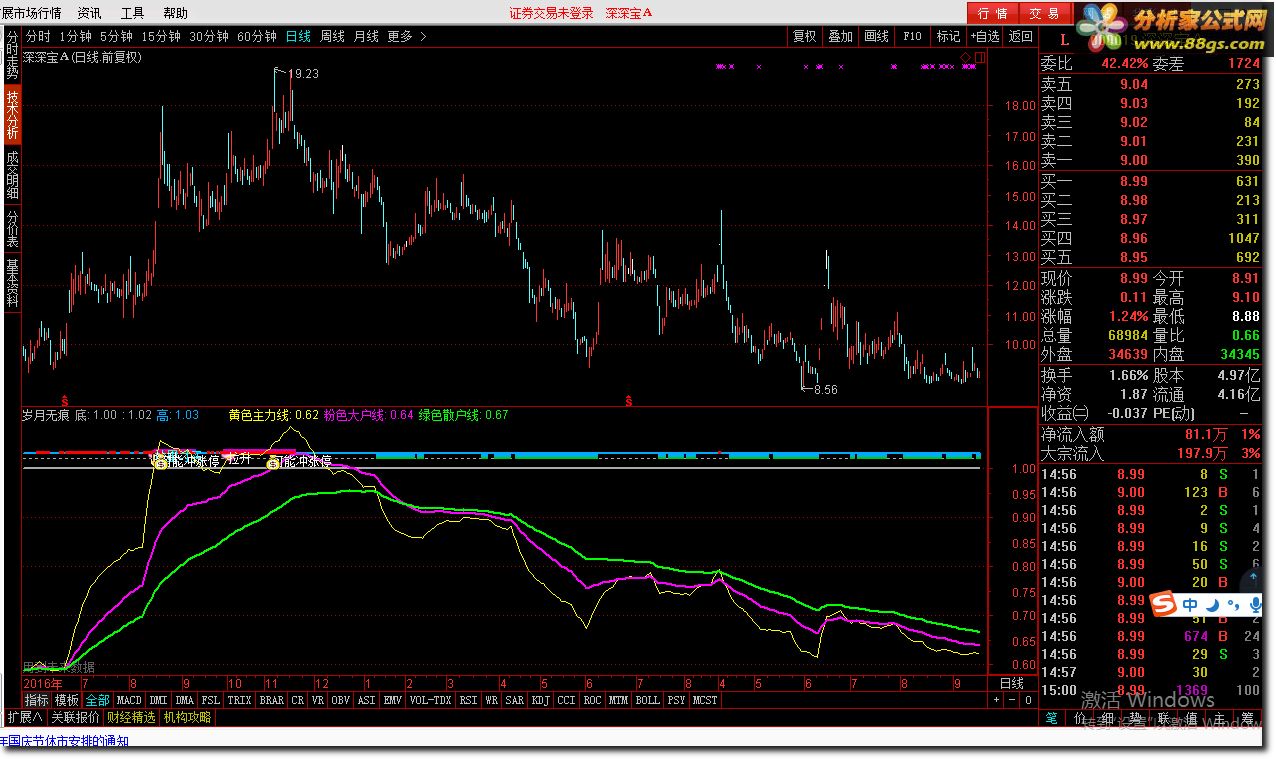Image resolution: width=1276 pixels, height=759 pixels.
Task: Switch to the 1分钟 period
Action: tap(75, 36)
